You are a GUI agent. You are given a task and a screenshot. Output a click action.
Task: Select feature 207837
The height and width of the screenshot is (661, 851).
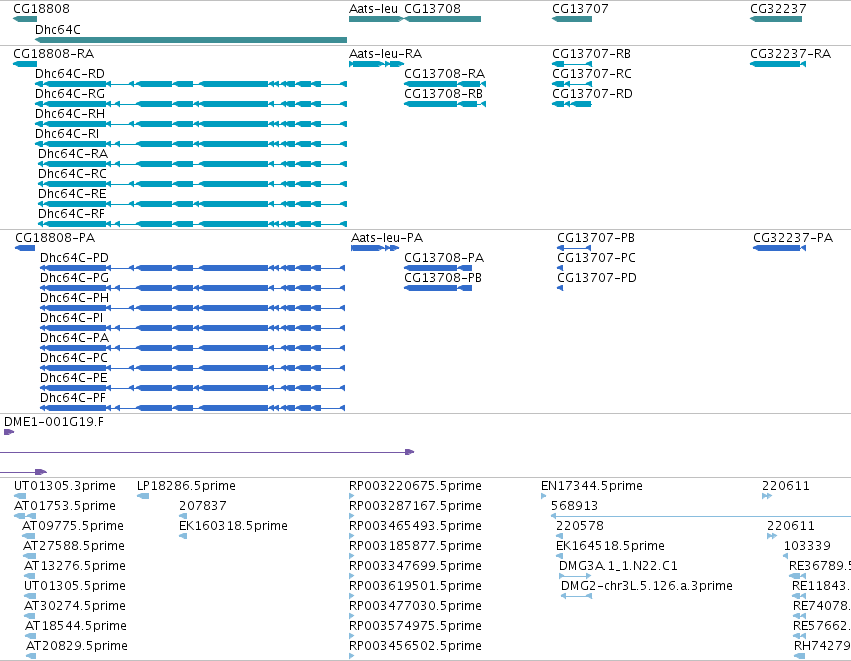coord(202,506)
